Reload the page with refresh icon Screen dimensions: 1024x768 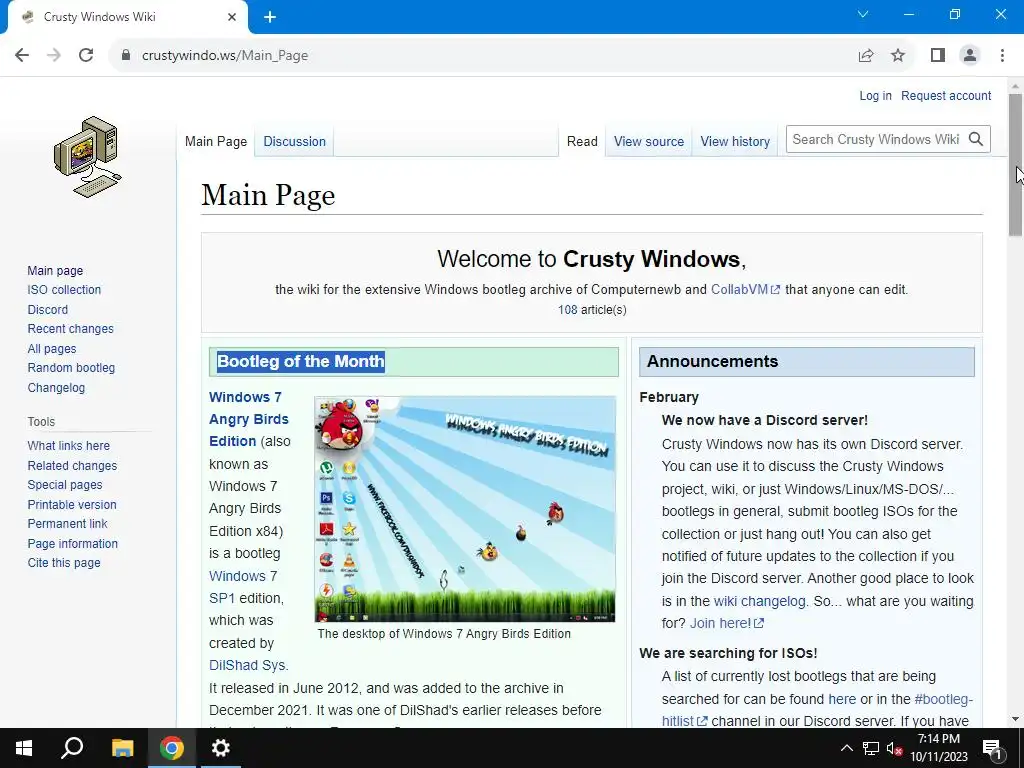[86, 56]
